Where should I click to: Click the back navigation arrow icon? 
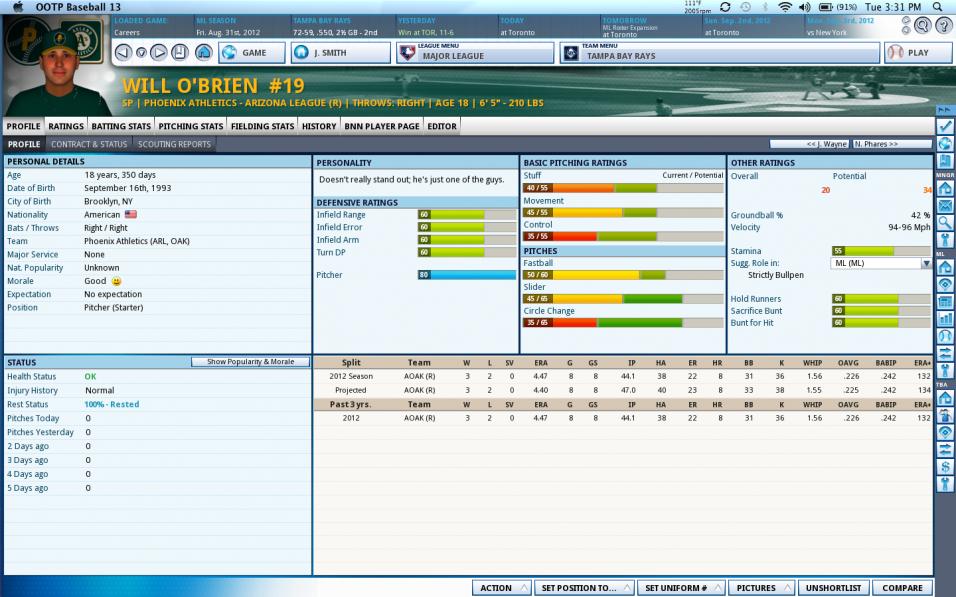123,52
